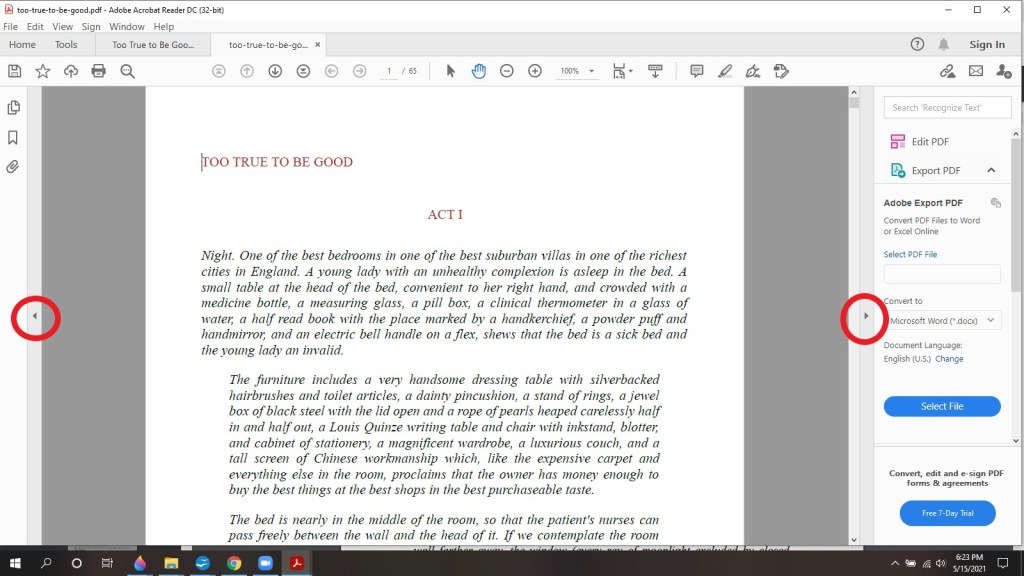Image resolution: width=1024 pixels, height=576 pixels.
Task: Expand the Convert to Microsoft Word dropdown
Action: point(942,320)
